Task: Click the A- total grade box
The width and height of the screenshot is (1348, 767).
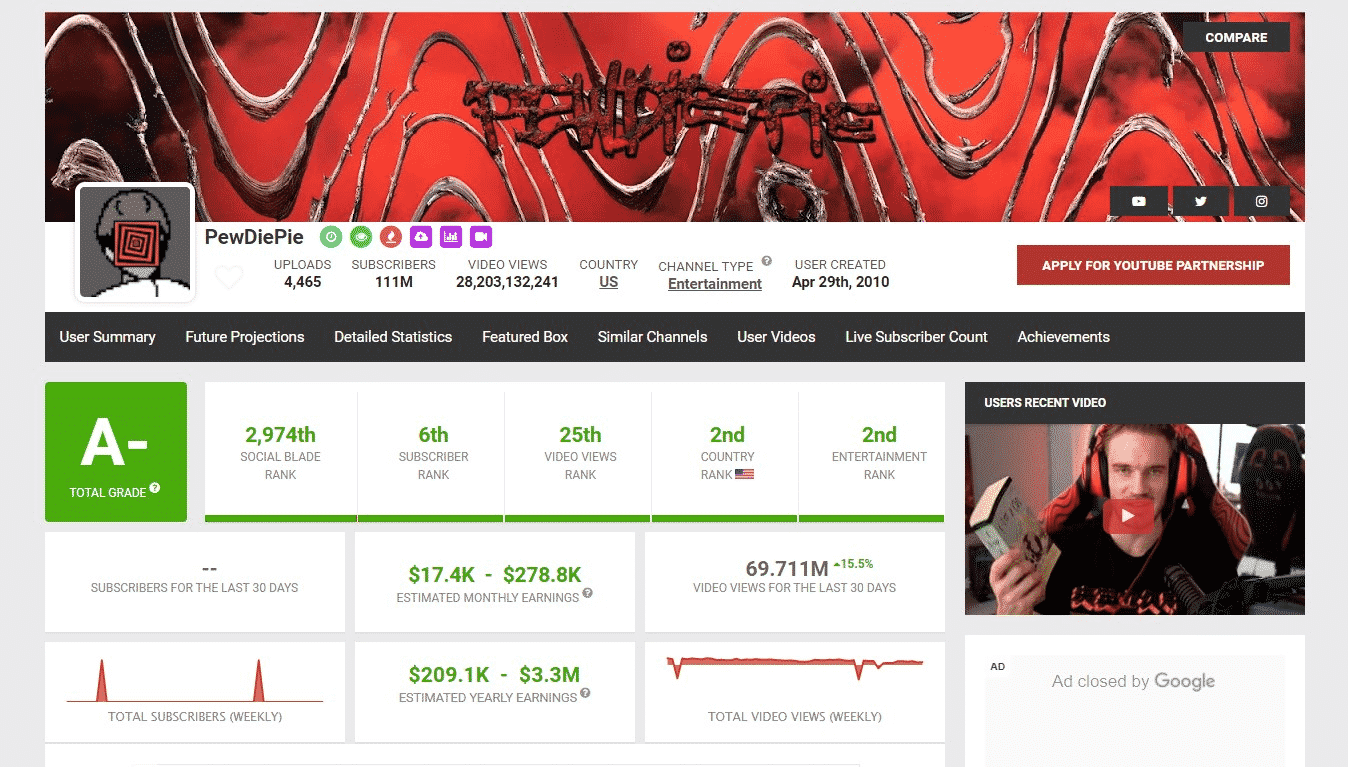Action: (116, 452)
